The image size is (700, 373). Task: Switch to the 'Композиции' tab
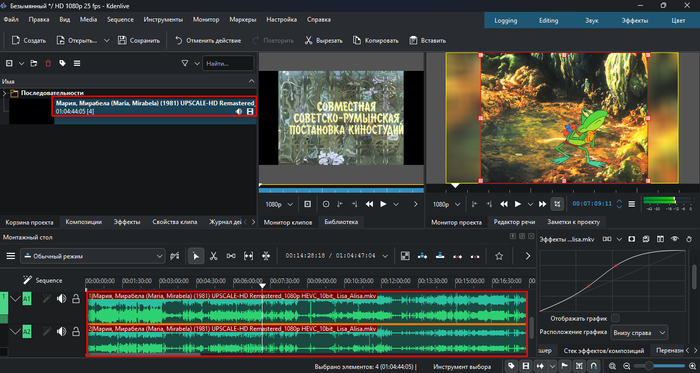tap(83, 222)
